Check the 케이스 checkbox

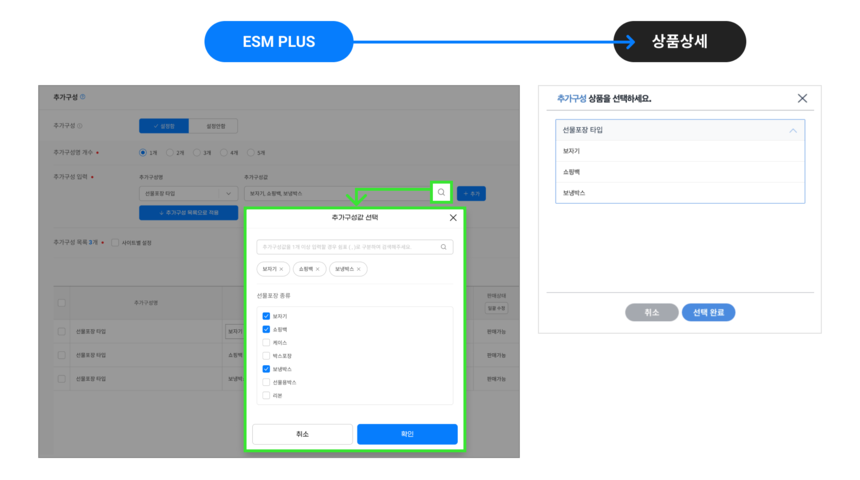[266, 342]
